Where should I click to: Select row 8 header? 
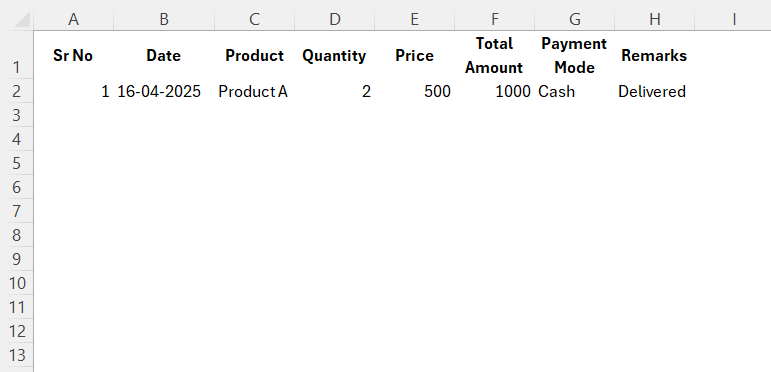pos(17,235)
